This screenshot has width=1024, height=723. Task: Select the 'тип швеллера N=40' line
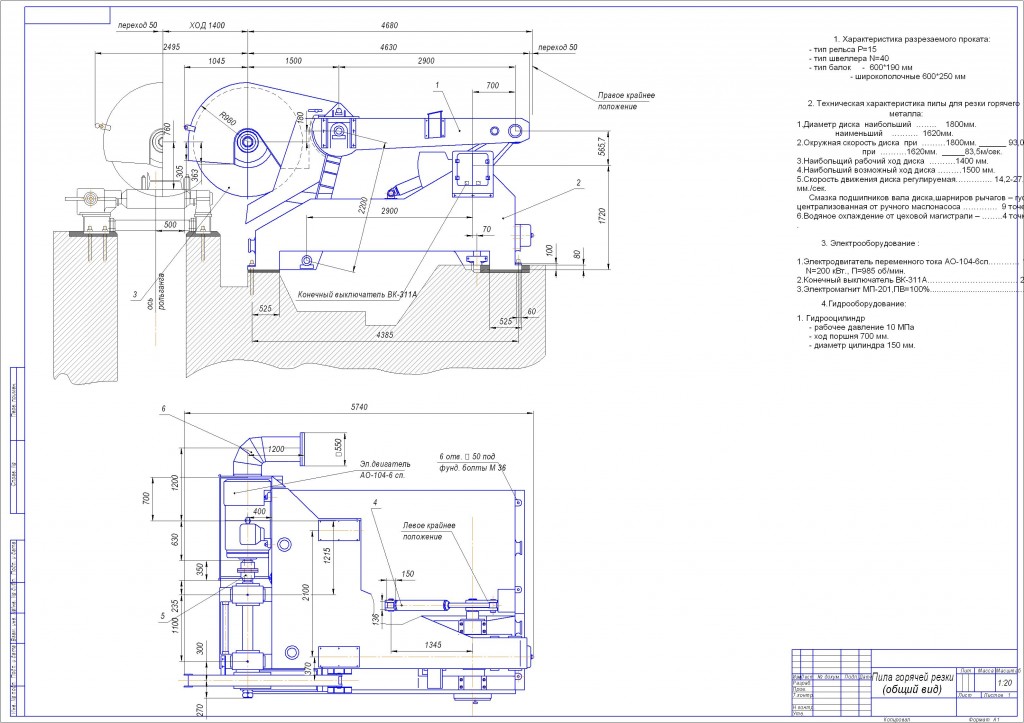(848, 58)
